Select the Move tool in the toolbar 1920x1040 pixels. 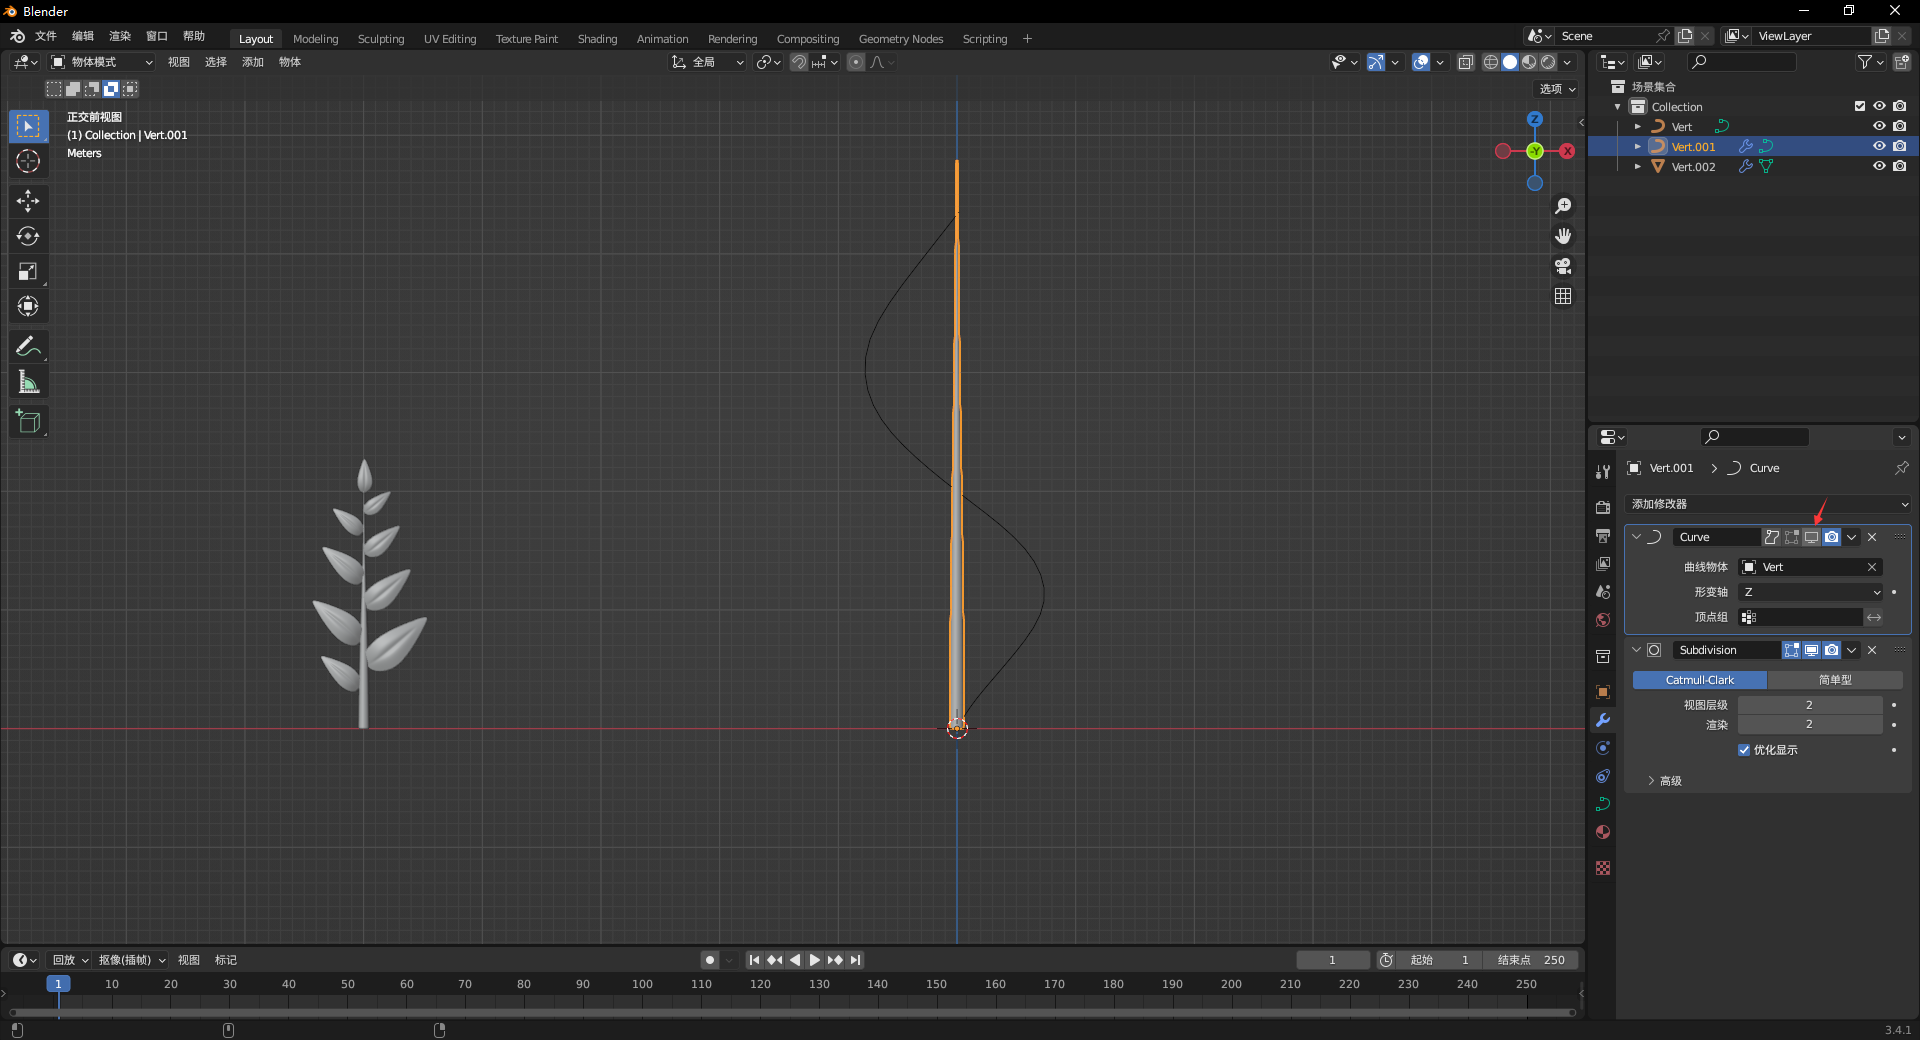[x=28, y=201]
